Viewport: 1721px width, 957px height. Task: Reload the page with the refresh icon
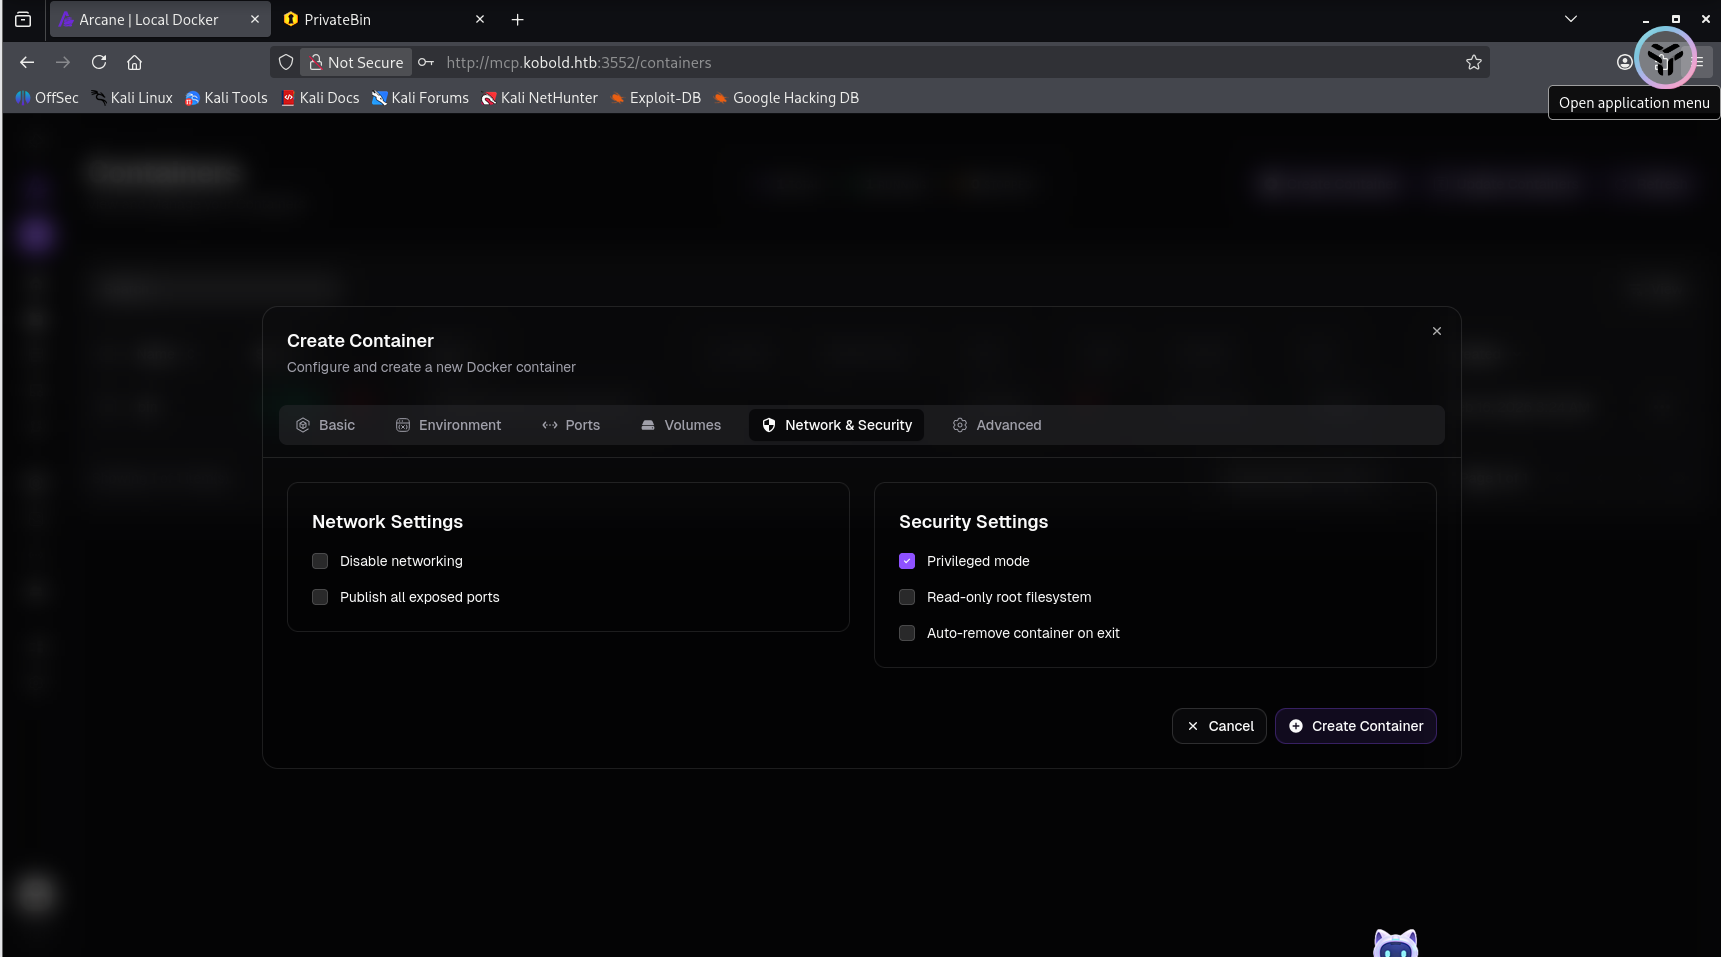pyautogui.click(x=99, y=62)
